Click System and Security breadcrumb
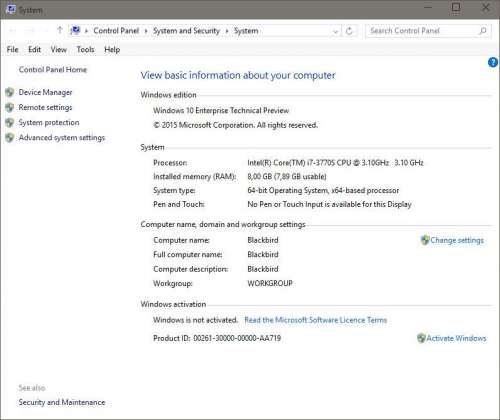500x420 pixels. [186, 31]
